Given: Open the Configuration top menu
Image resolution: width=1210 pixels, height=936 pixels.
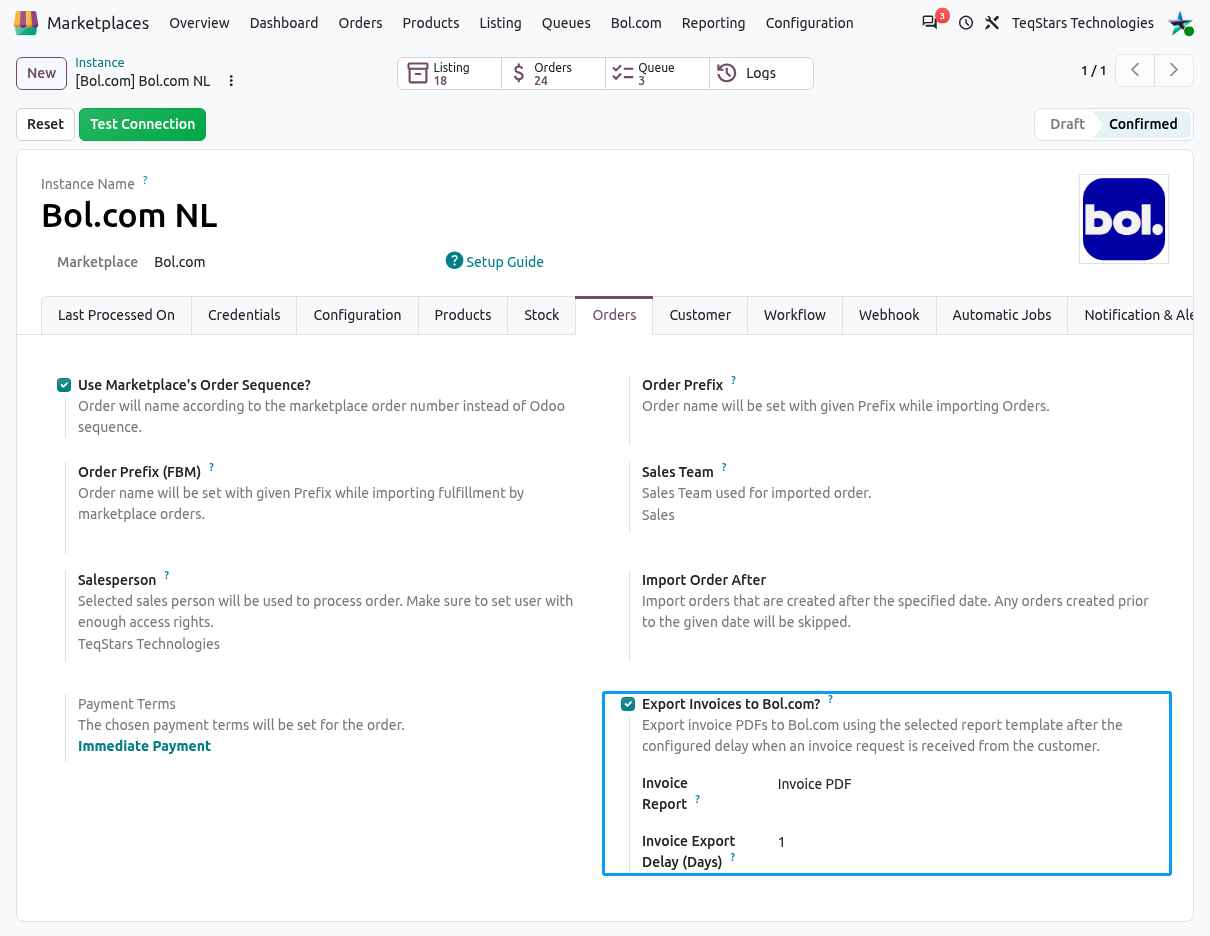Looking at the screenshot, I should pyautogui.click(x=810, y=22).
